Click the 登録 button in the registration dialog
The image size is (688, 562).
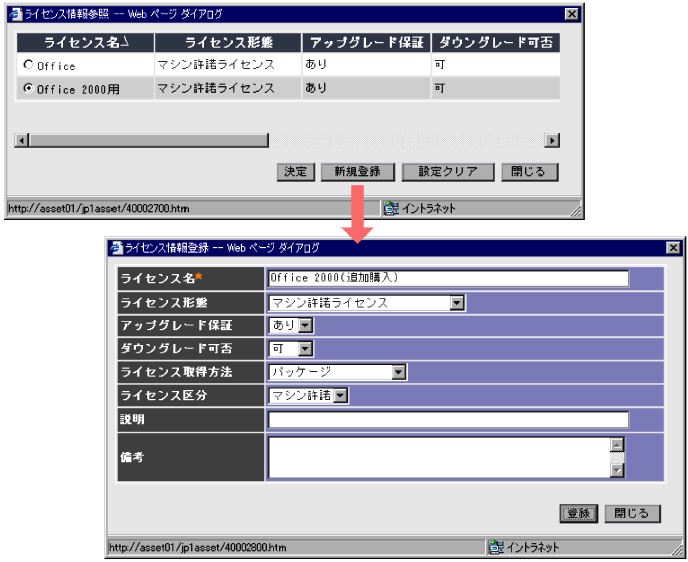(x=579, y=513)
